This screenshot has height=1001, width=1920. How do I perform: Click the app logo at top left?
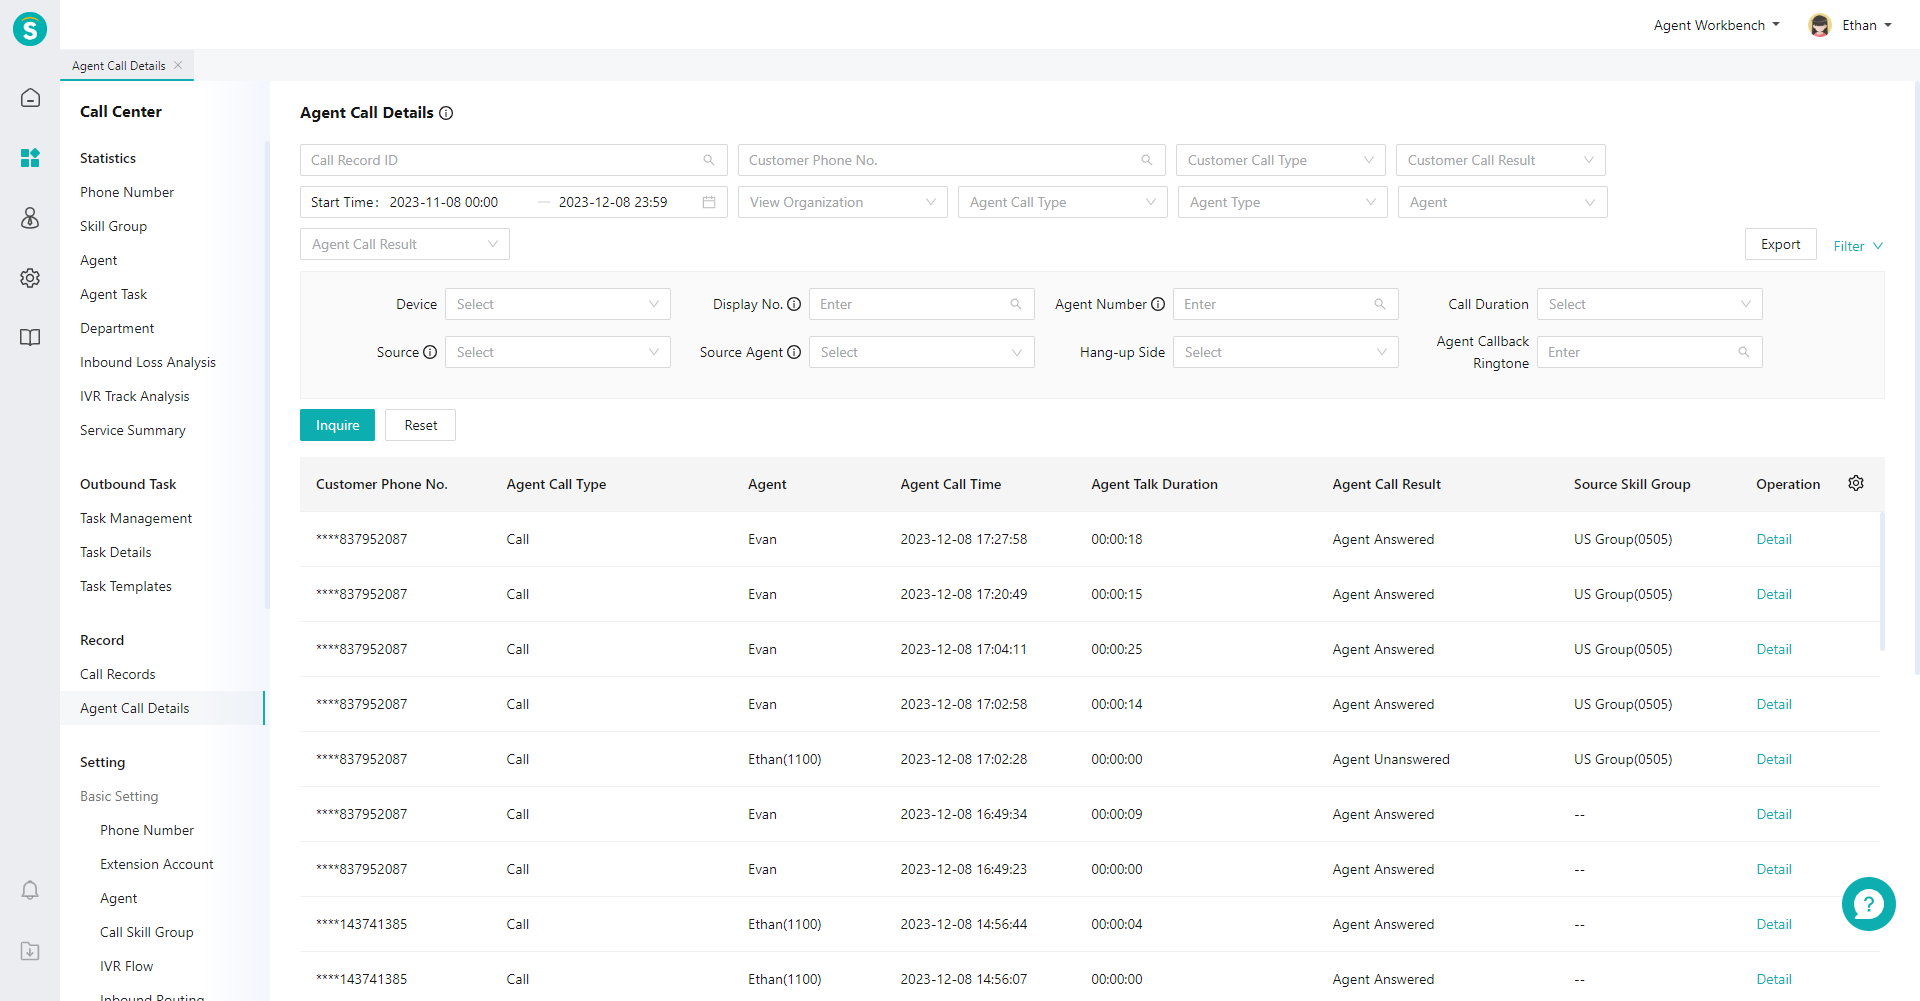30,29
